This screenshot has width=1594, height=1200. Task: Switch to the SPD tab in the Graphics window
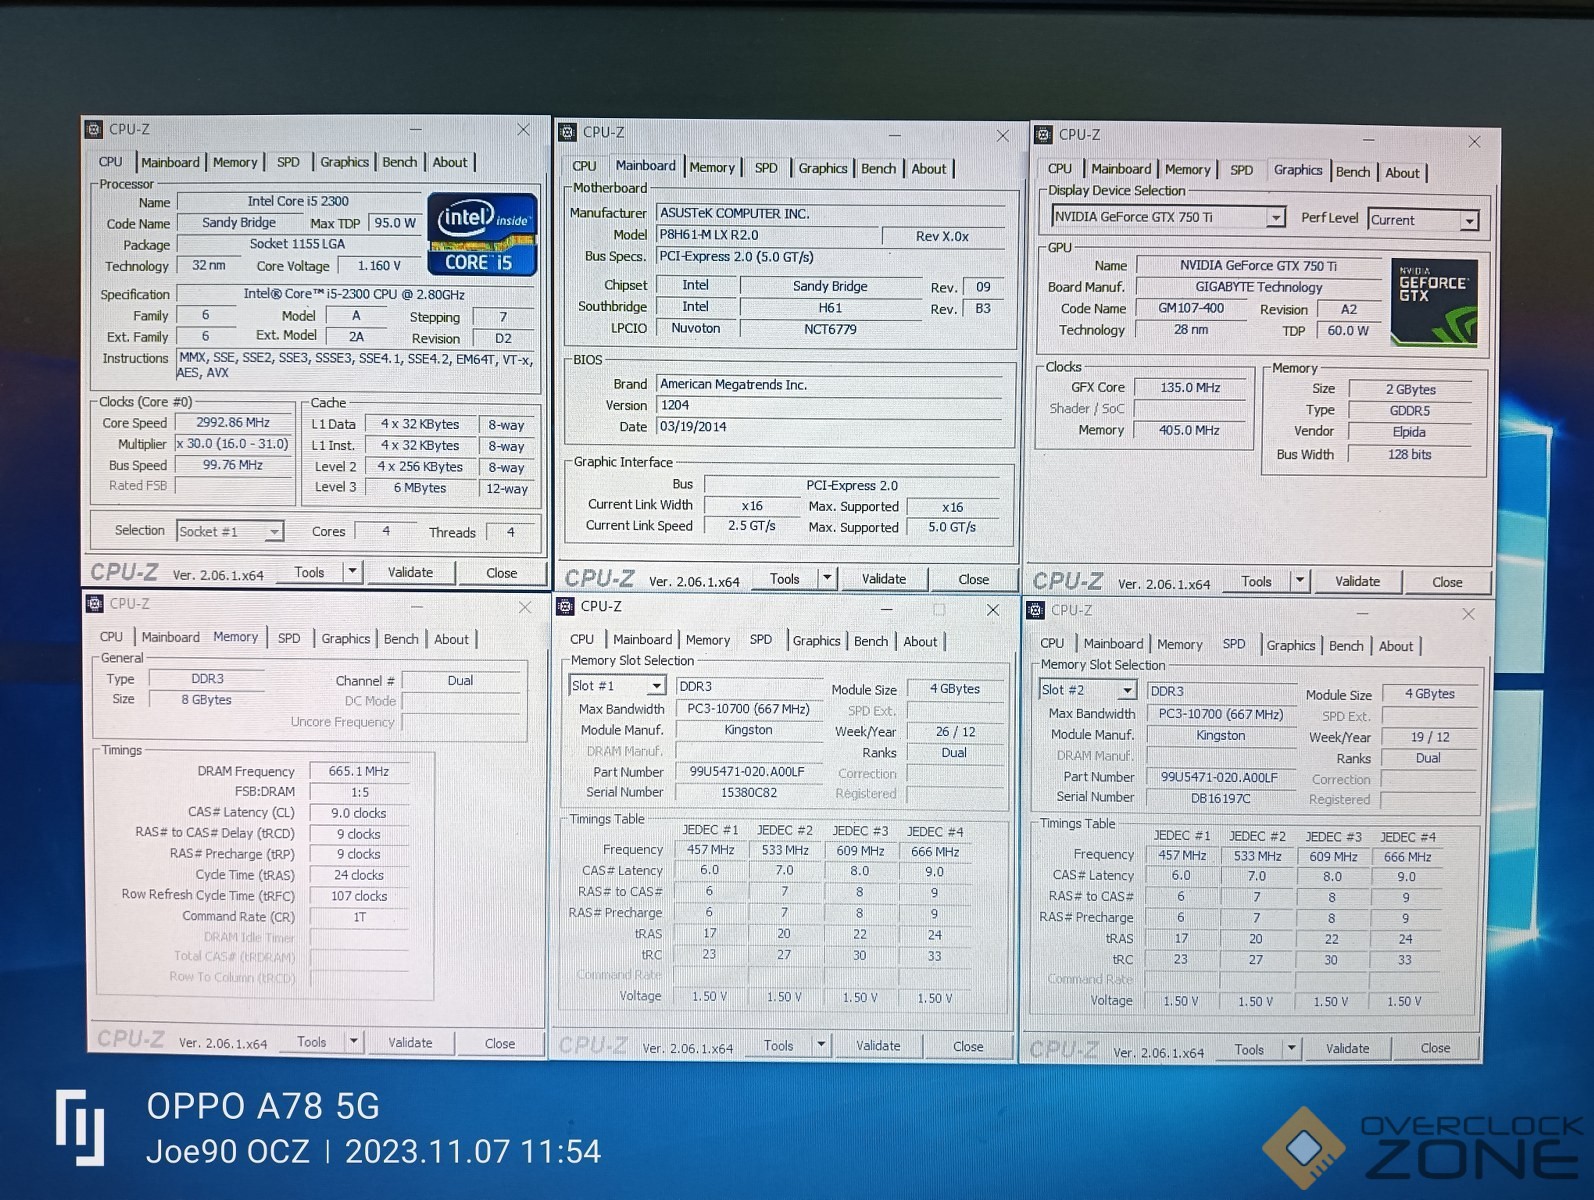point(1241,170)
